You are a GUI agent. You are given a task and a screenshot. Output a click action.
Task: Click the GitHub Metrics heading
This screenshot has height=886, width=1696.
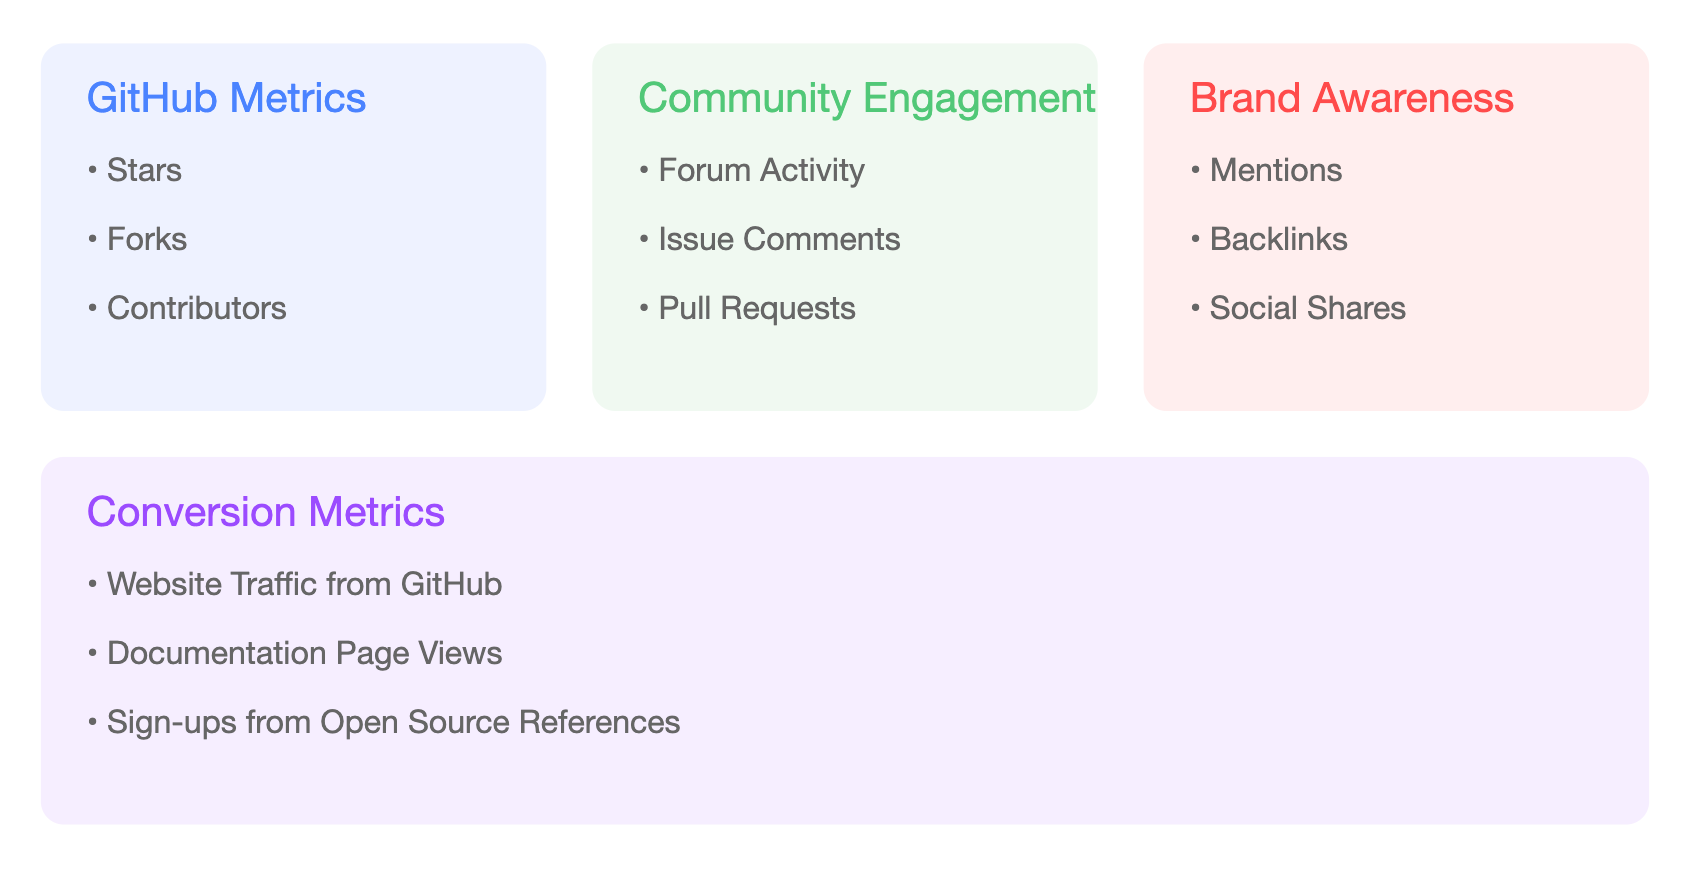pyautogui.click(x=226, y=98)
